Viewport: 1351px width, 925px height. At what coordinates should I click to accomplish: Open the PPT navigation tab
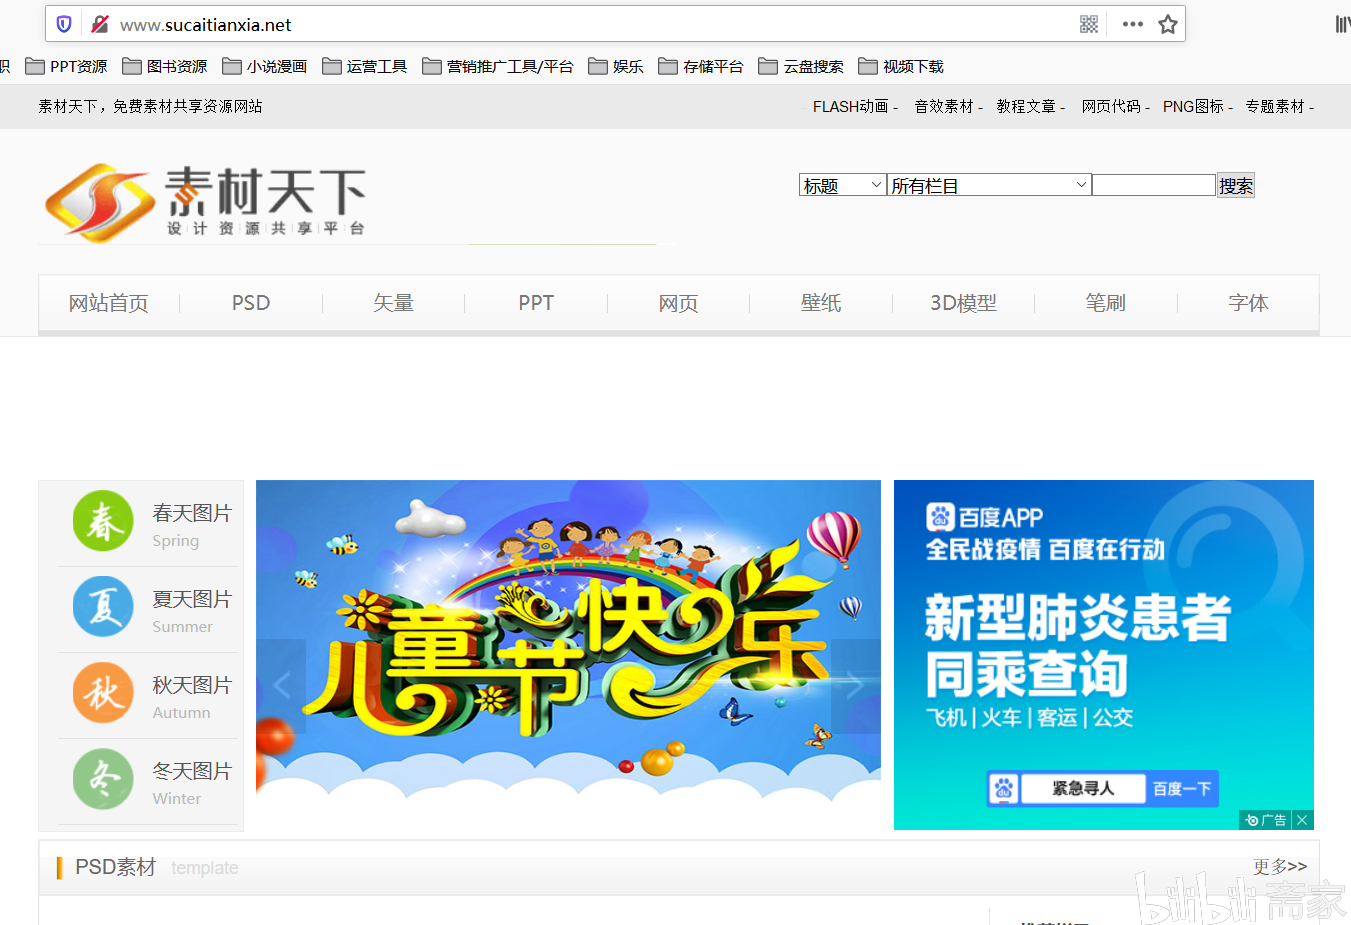[x=536, y=303]
